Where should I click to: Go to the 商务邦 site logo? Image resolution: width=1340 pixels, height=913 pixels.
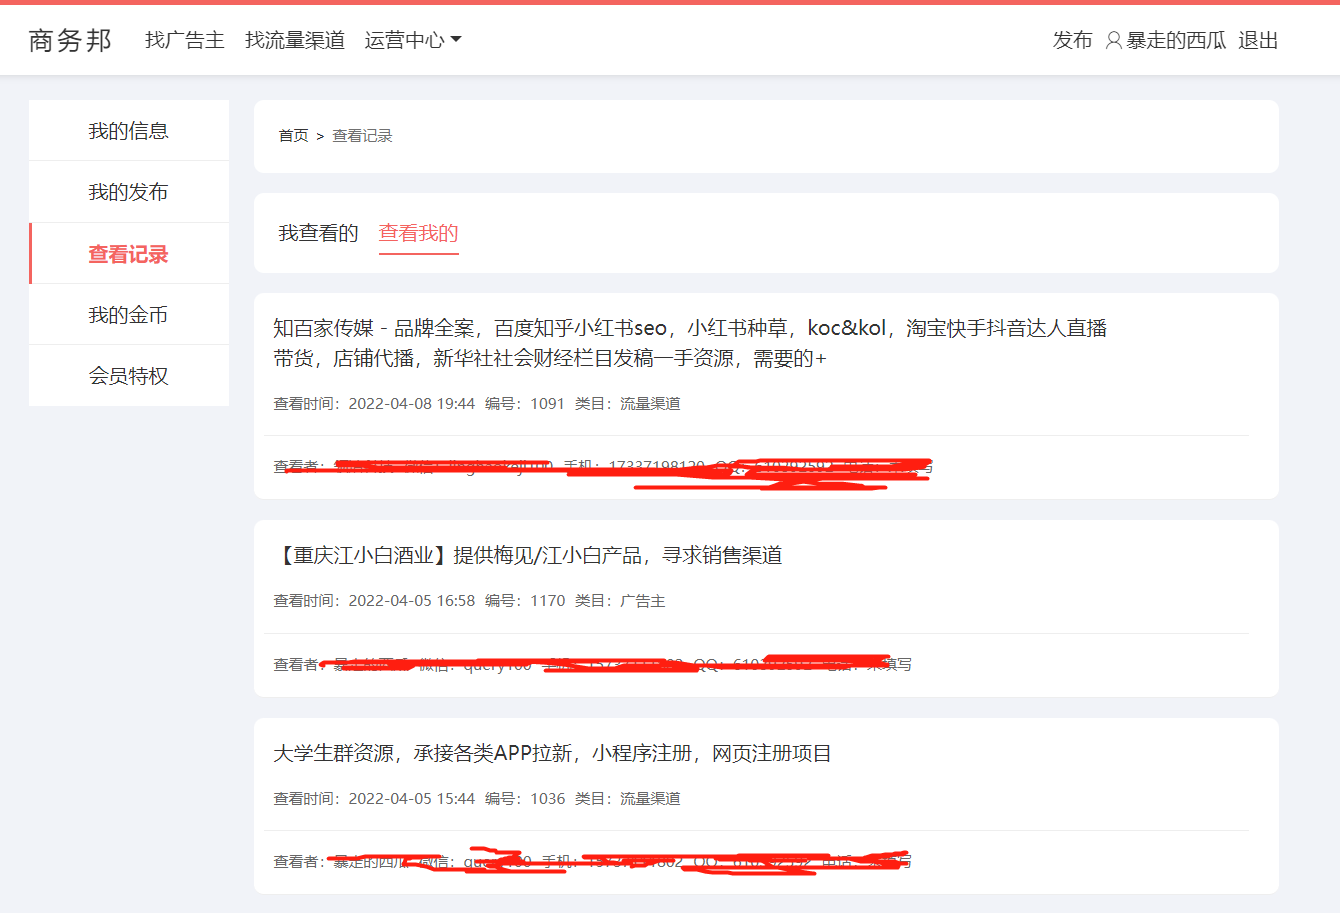[70, 40]
